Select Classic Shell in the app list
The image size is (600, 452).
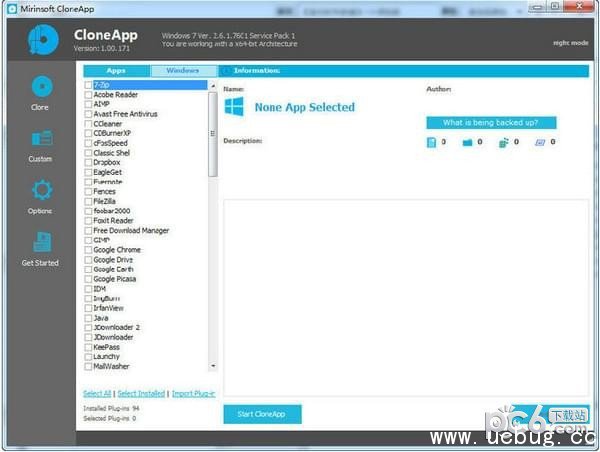(112, 153)
